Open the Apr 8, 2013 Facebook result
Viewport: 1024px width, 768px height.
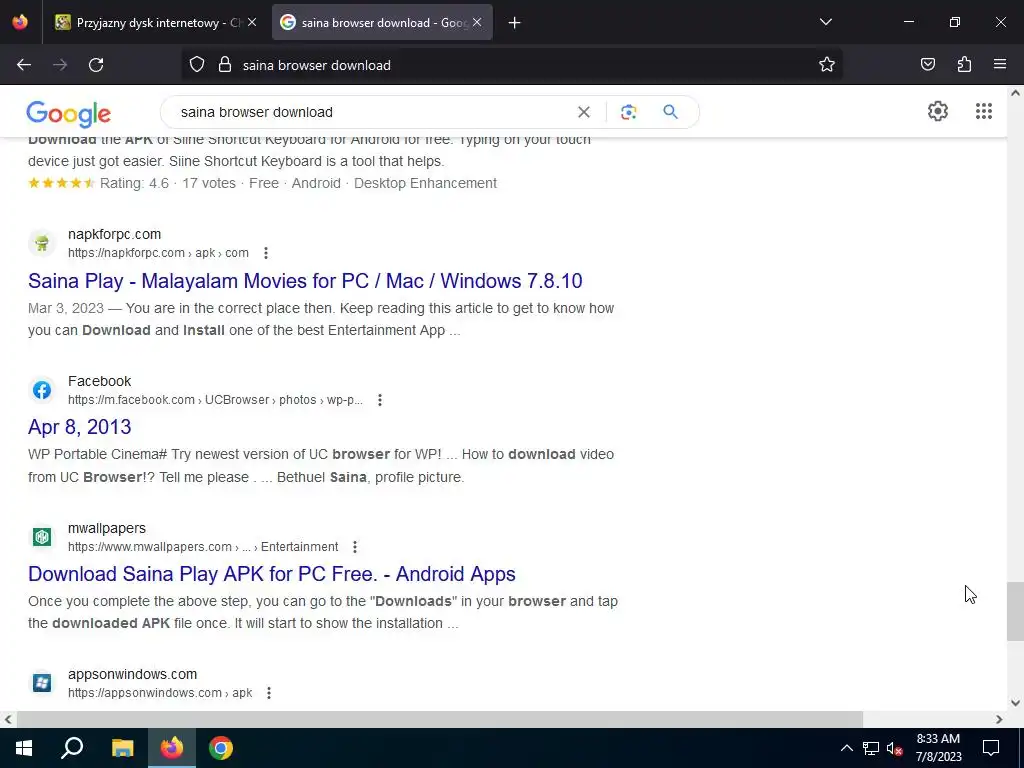(x=80, y=427)
